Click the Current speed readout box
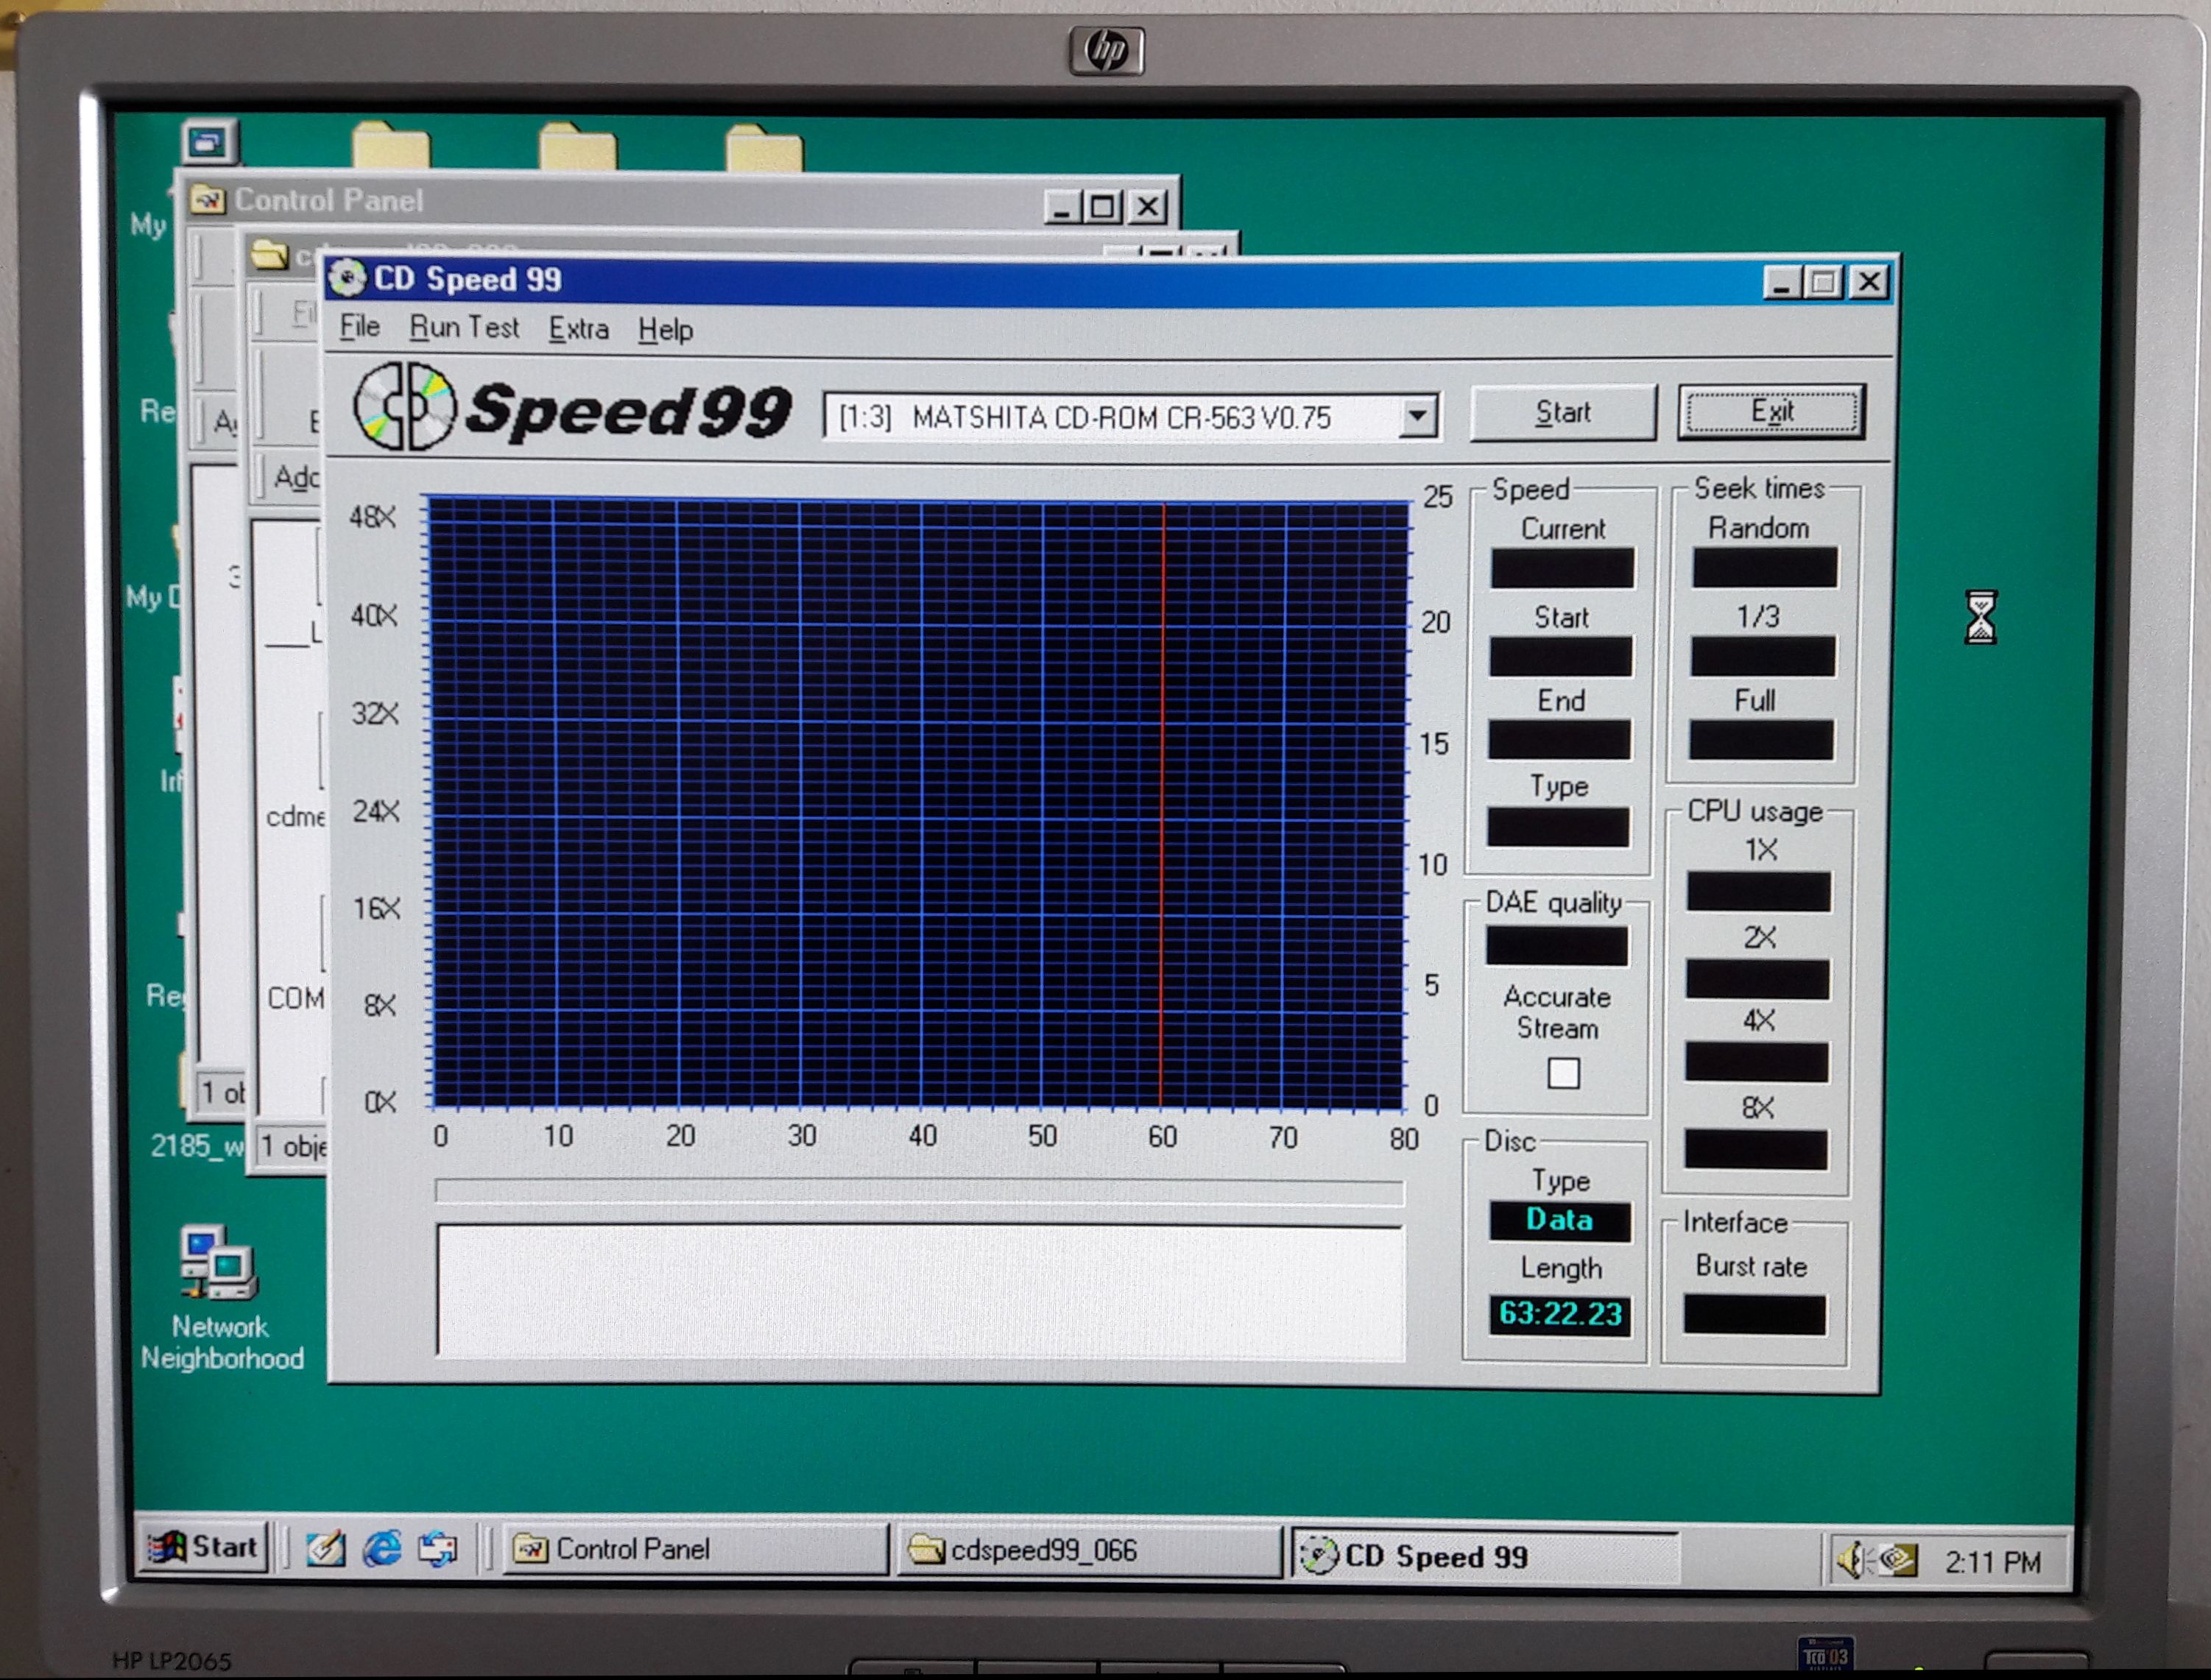 pos(1562,568)
